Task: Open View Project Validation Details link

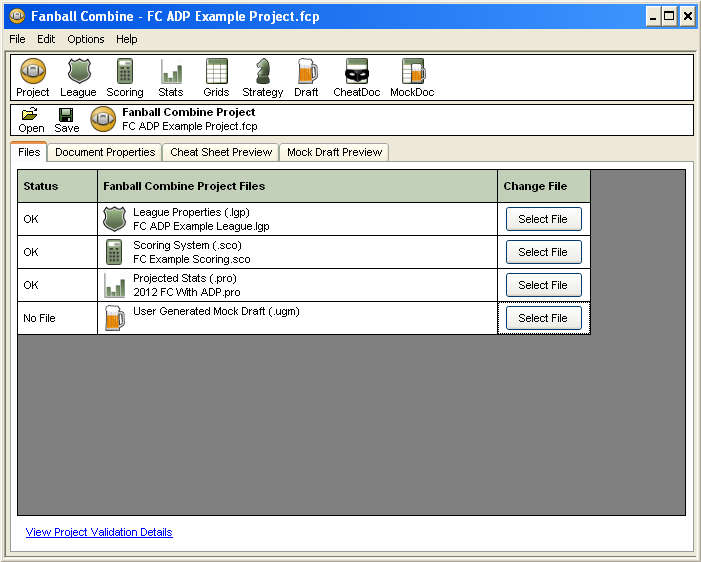Action: (x=99, y=532)
